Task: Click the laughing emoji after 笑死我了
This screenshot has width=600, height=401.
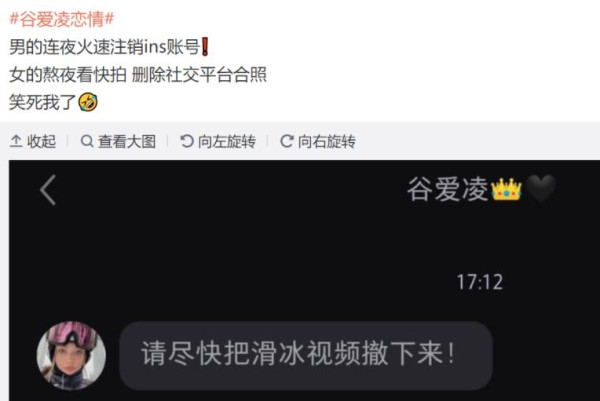Action: tap(88, 102)
